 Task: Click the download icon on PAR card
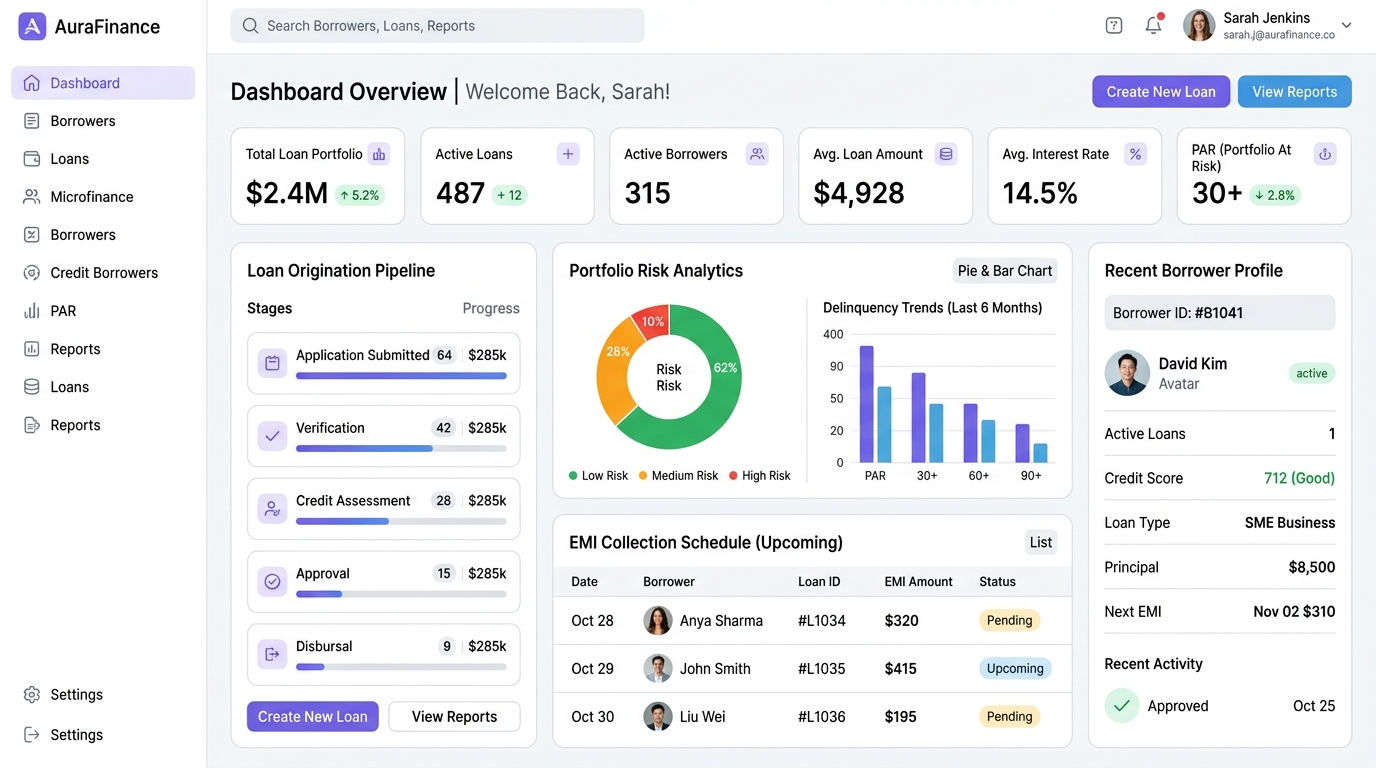1325,154
